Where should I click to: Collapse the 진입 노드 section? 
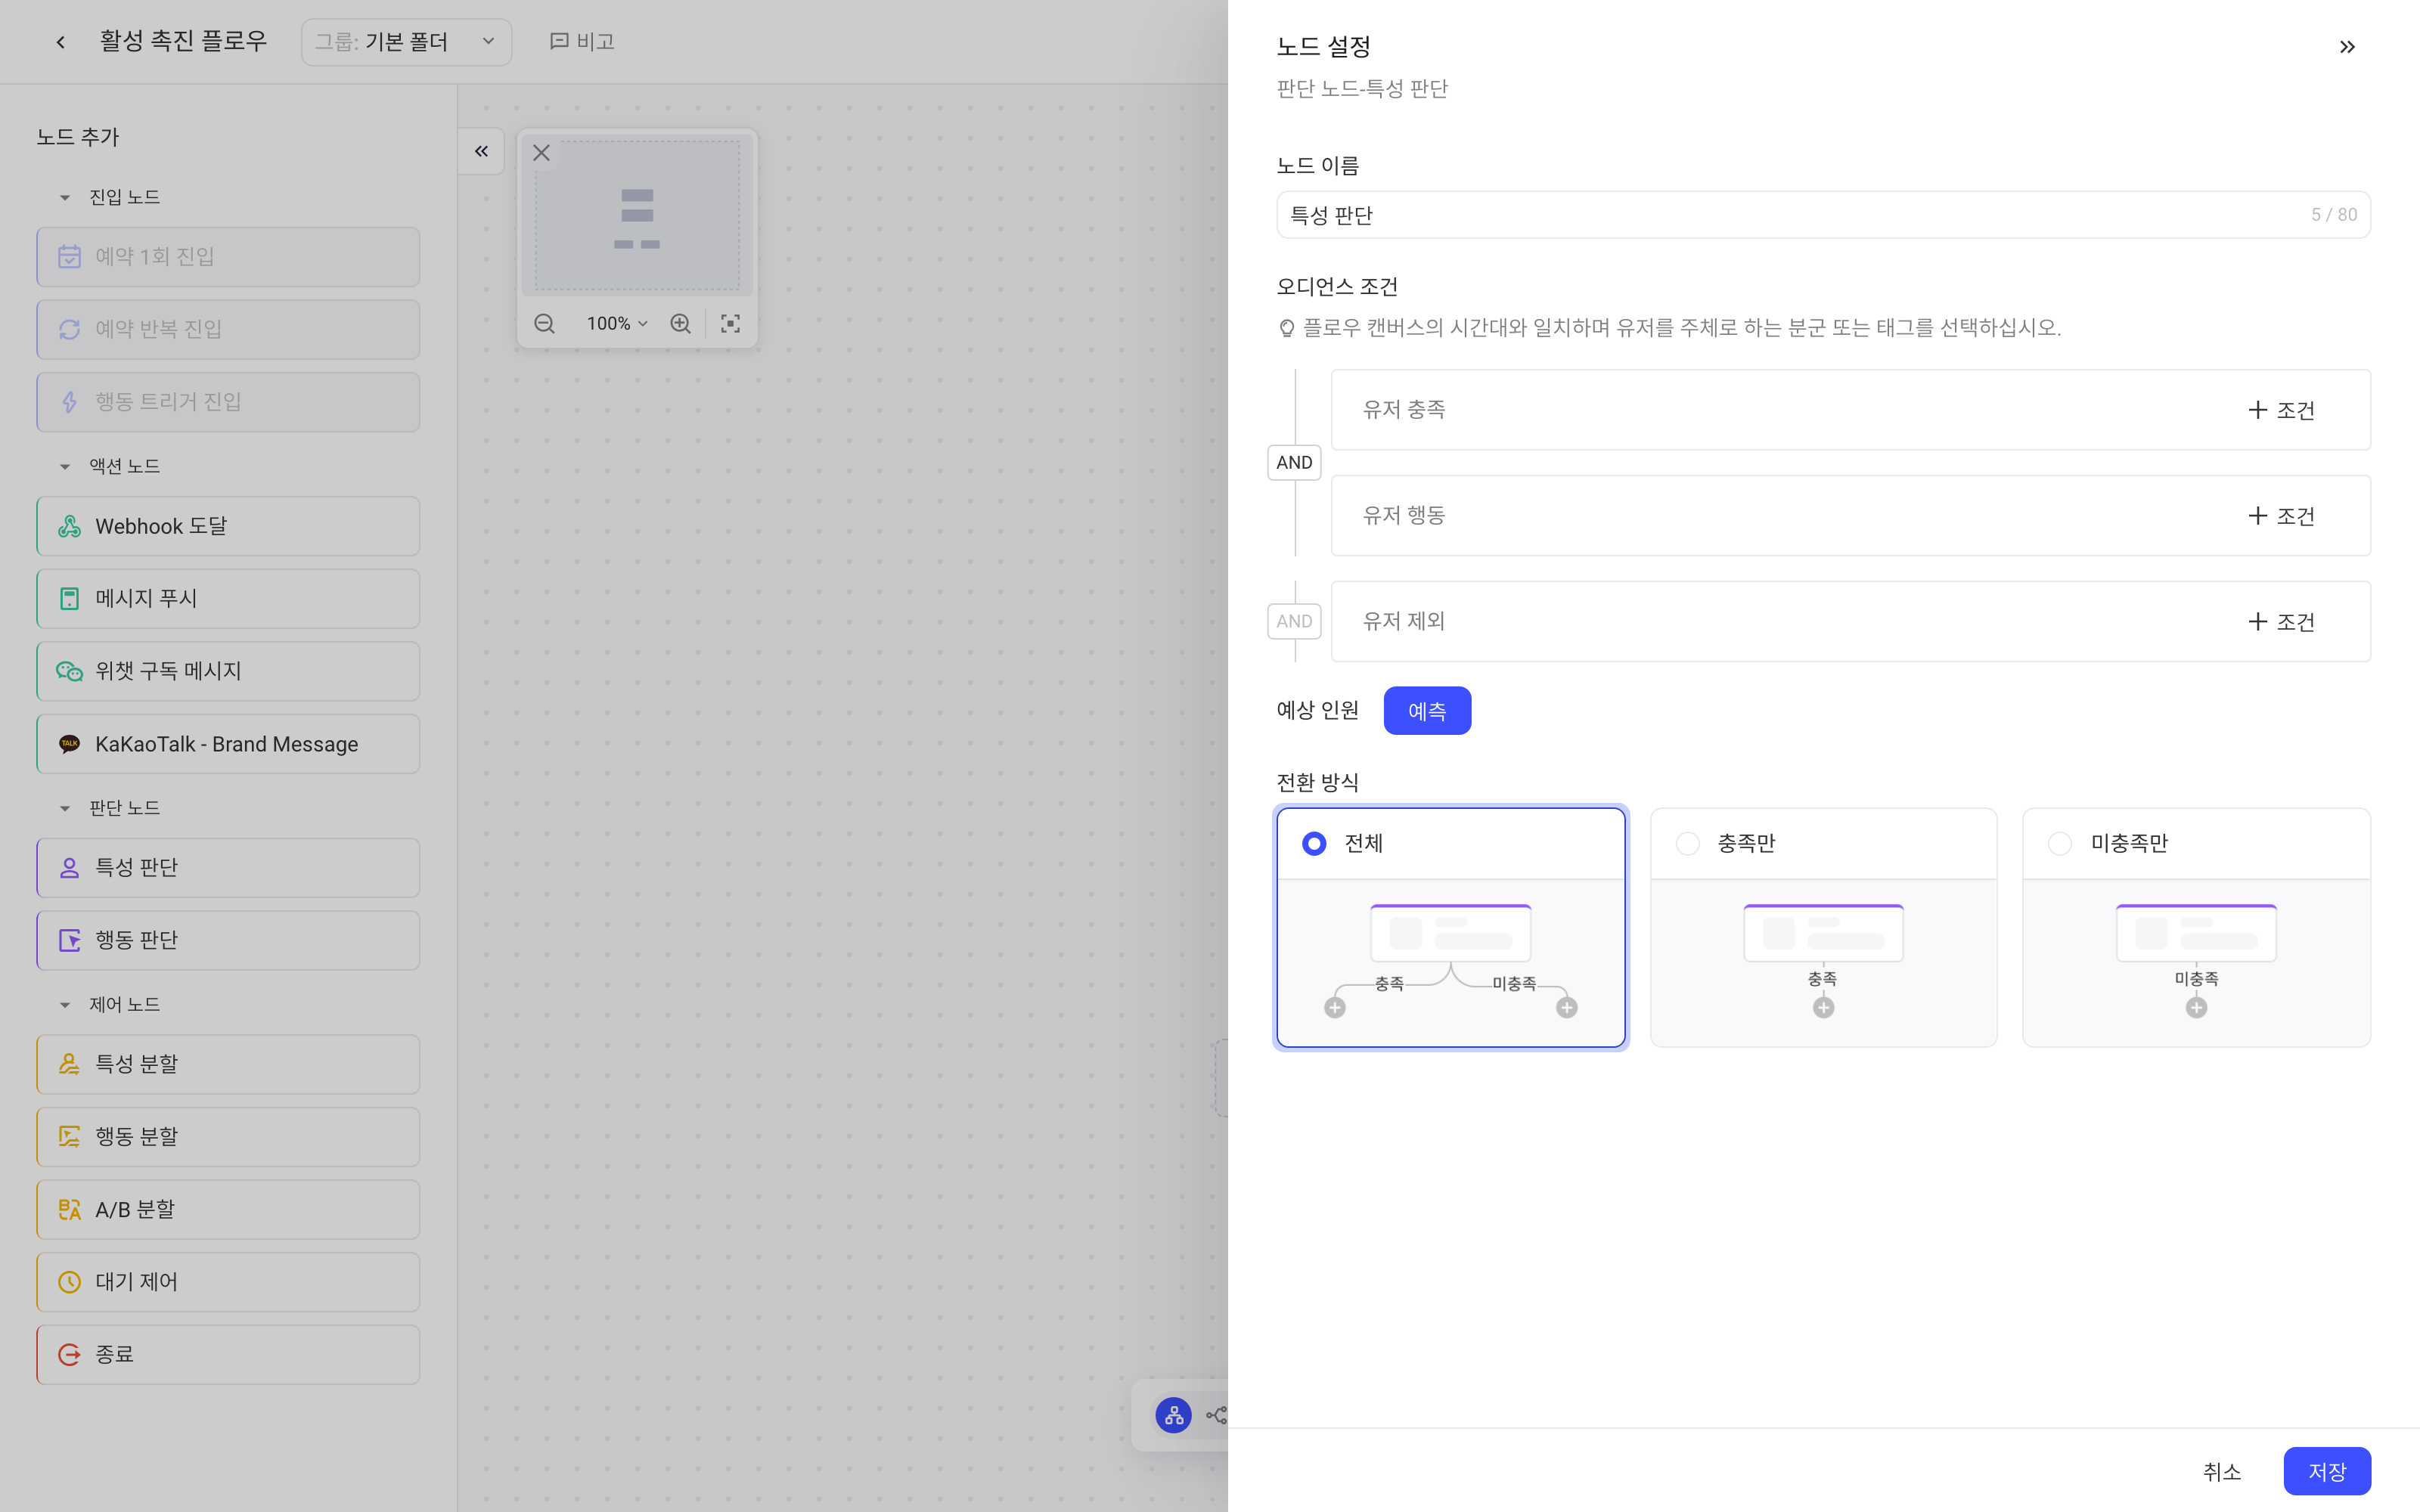65,197
